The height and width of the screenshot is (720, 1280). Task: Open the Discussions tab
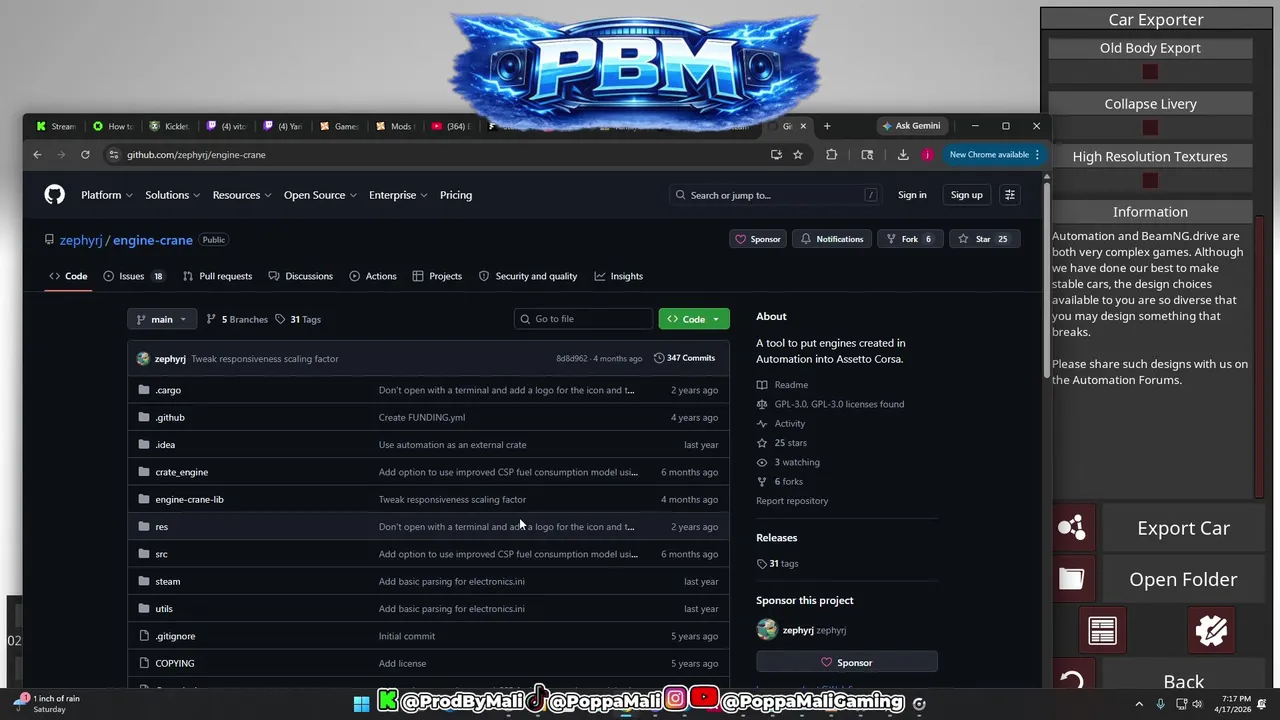pyautogui.click(x=300, y=276)
